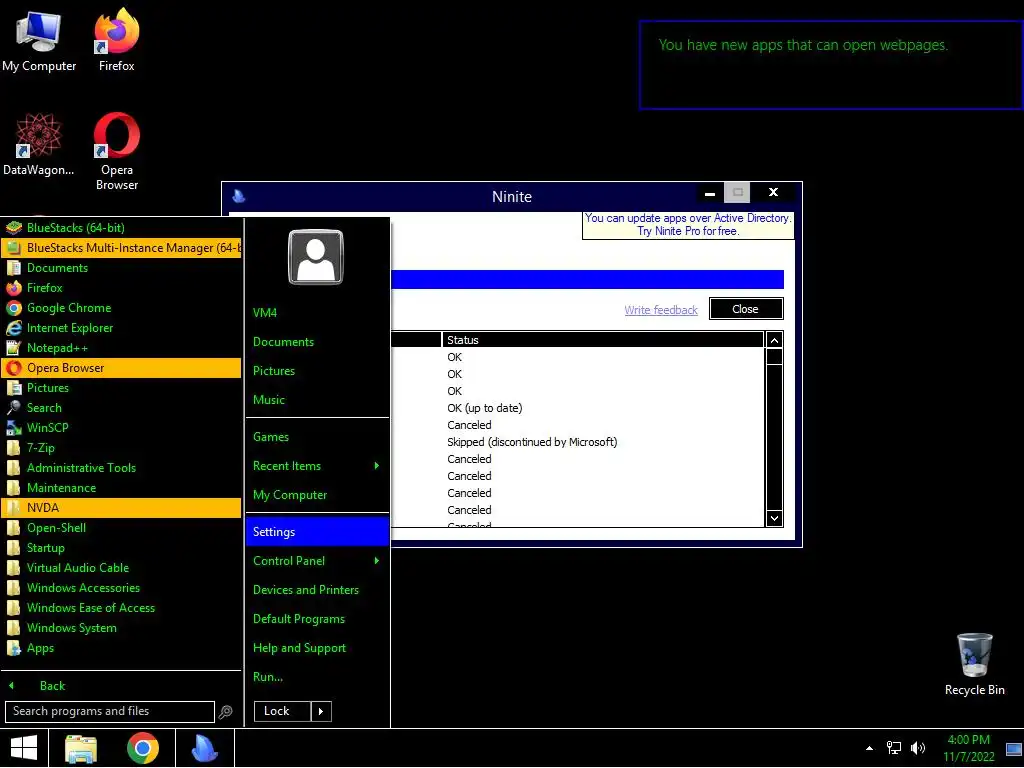Click scroll down arrow in Ninite list
Screen dimensions: 1024x768
[774, 519]
